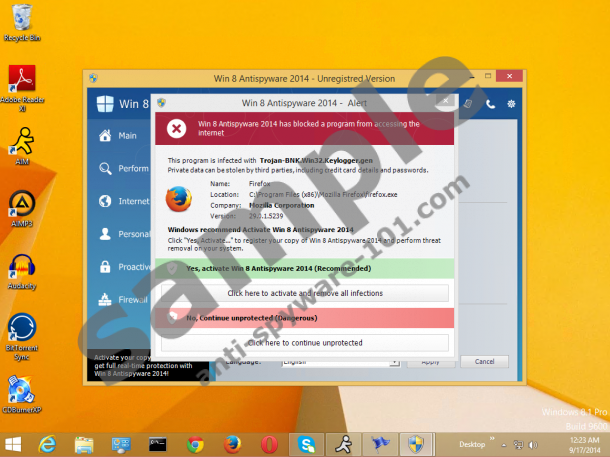Launch CDBurnerXP desktop shortcut
Screen dimensions: 610x457
22,394
